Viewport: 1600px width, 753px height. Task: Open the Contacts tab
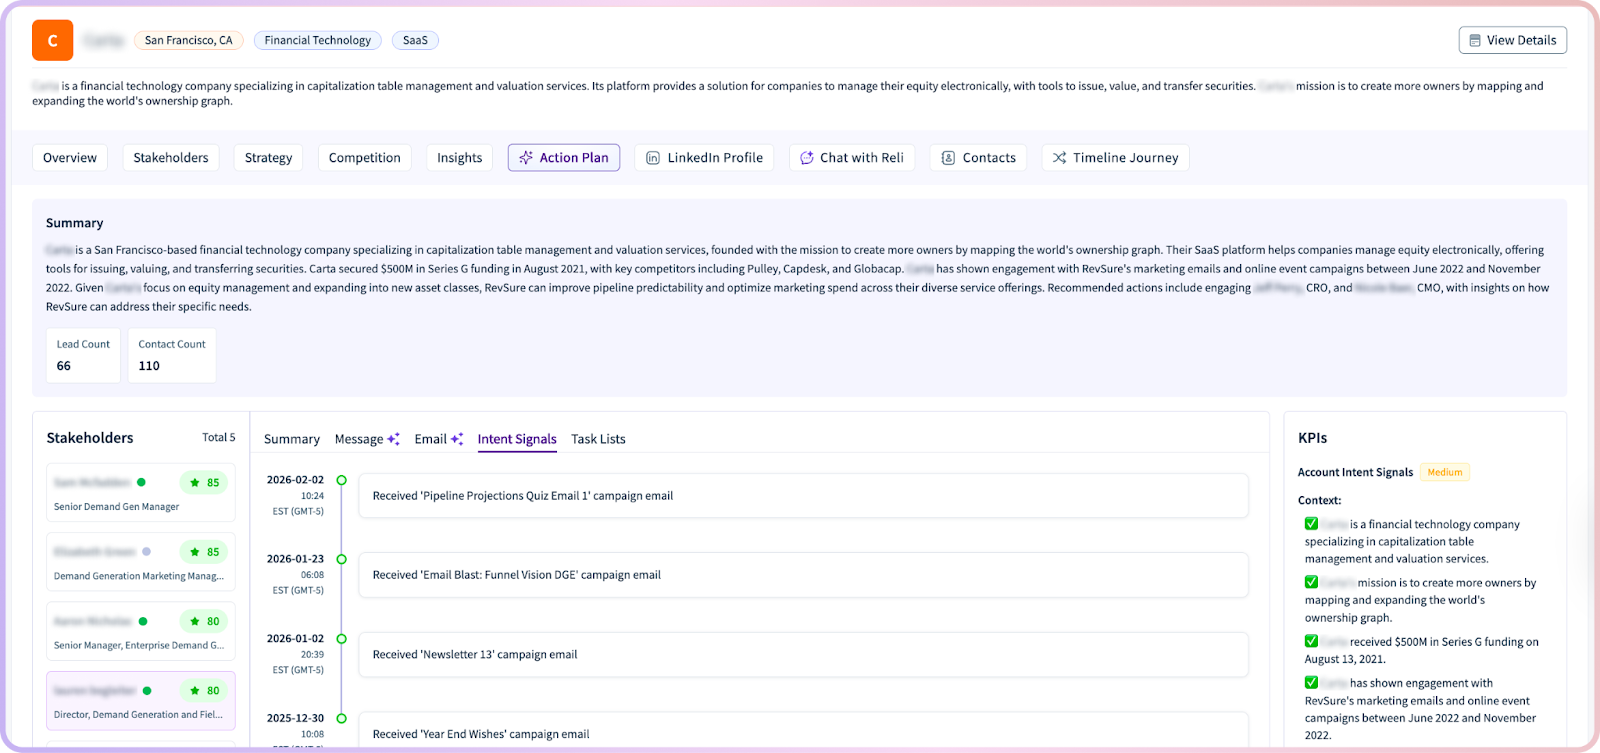tap(978, 158)
